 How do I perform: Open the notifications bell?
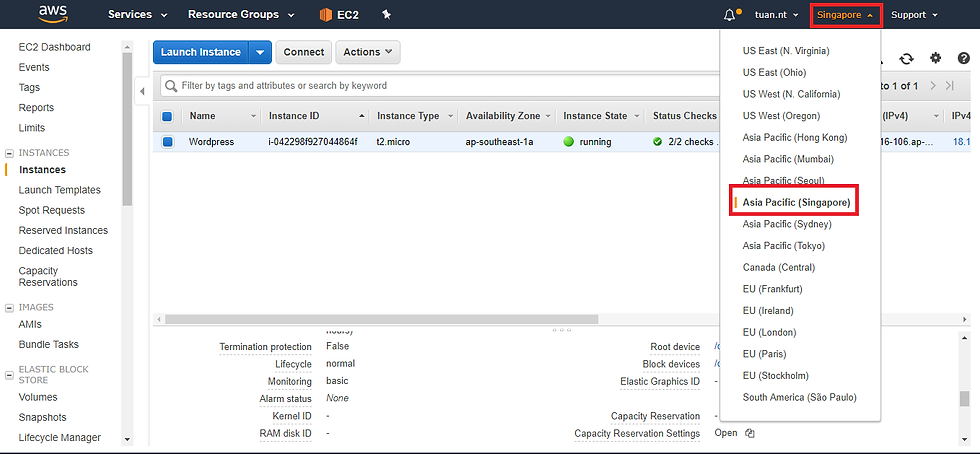[729, 14]
